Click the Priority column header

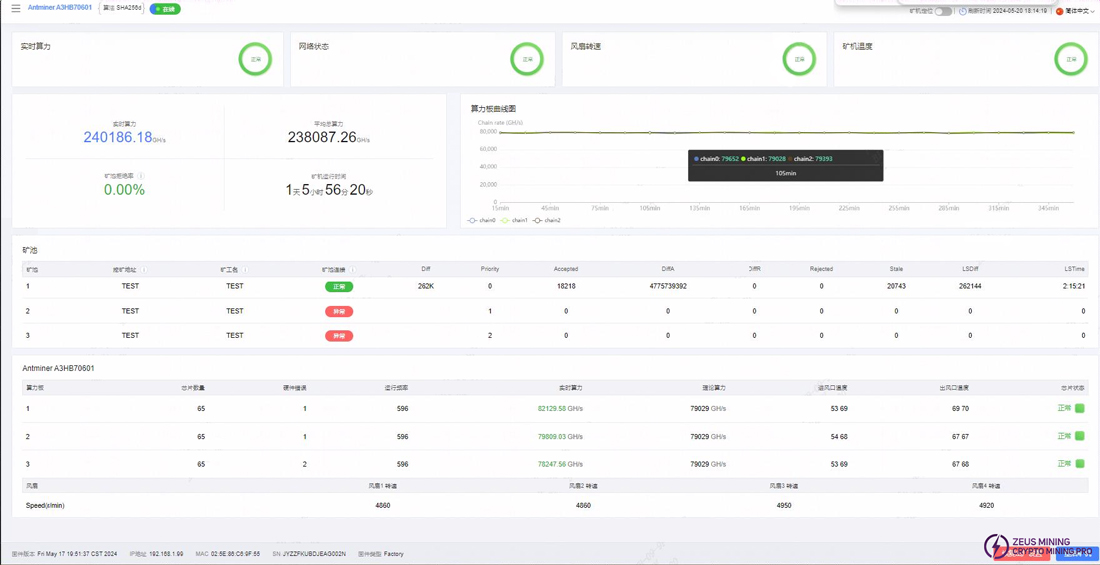pyautogui.click(x=490, y=270)
